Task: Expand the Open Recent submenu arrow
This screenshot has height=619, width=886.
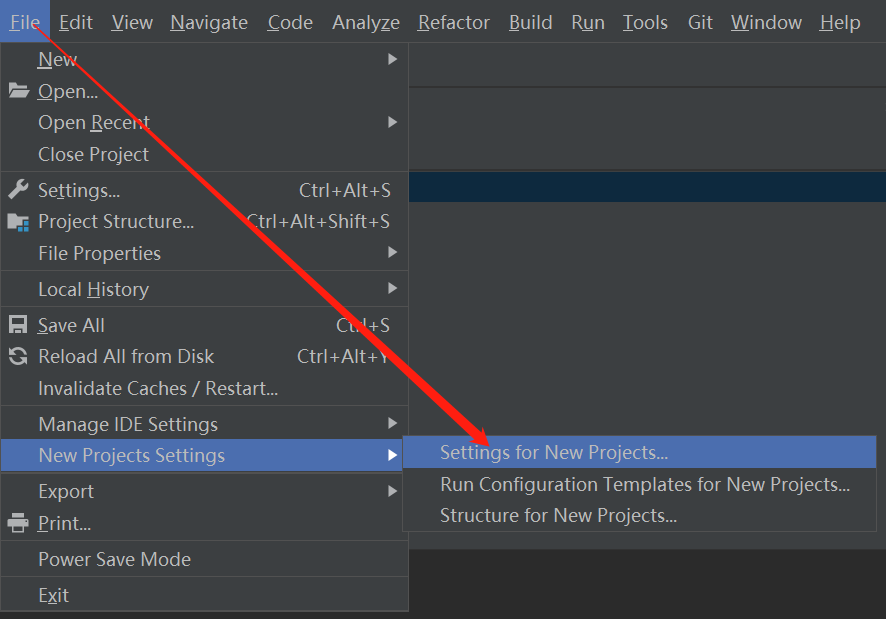Action: point(392,122)
